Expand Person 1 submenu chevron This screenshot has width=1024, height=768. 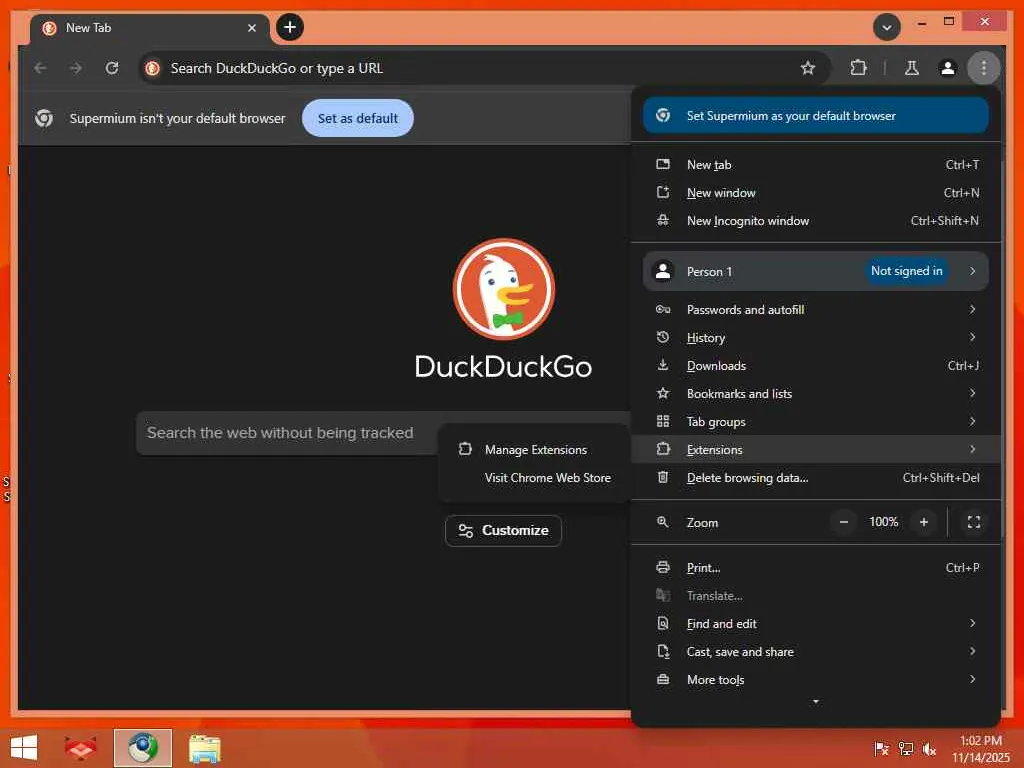tap(972, 271)
